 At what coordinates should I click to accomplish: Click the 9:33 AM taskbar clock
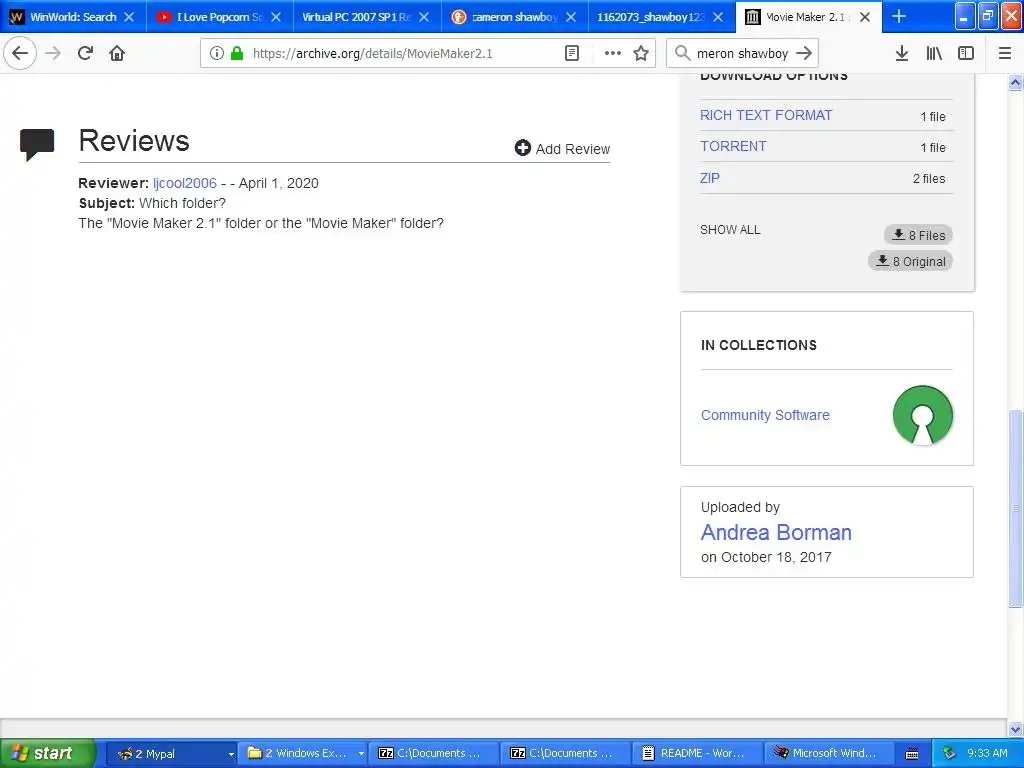[x=987, y=753]
